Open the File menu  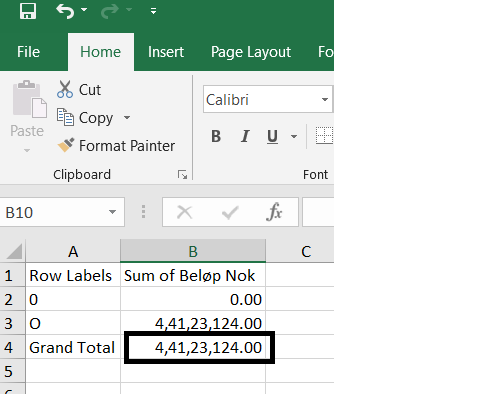coord(28,52)
